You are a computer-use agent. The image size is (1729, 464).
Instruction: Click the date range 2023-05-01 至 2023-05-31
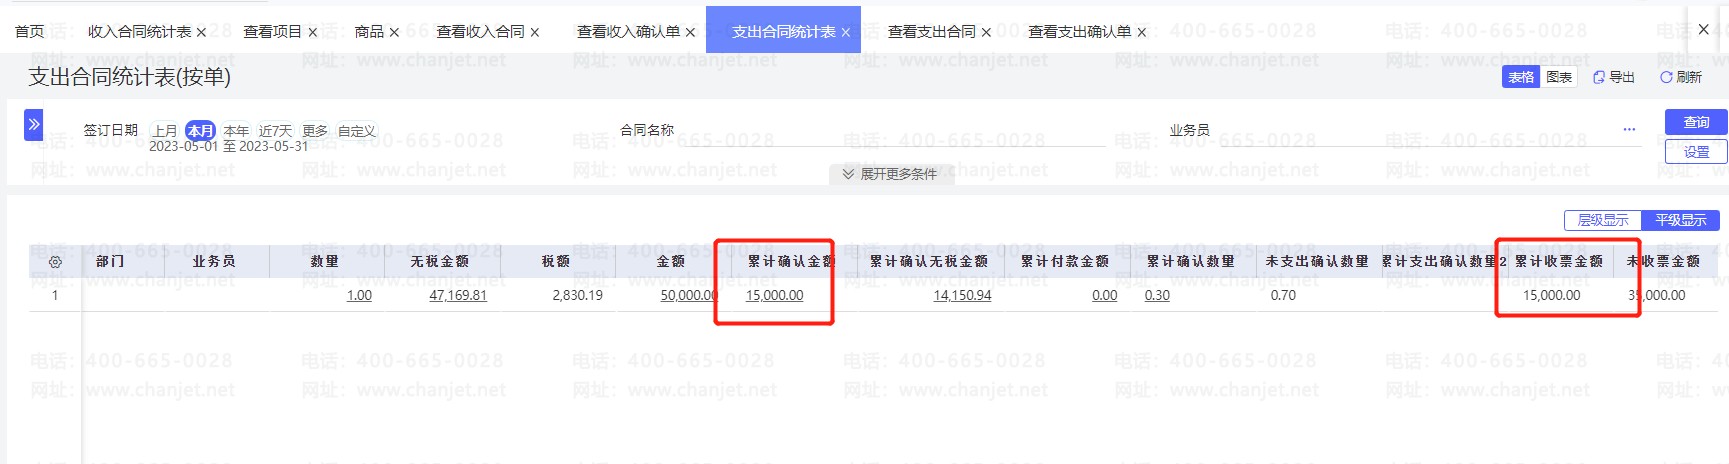click(x=229, y=146)
